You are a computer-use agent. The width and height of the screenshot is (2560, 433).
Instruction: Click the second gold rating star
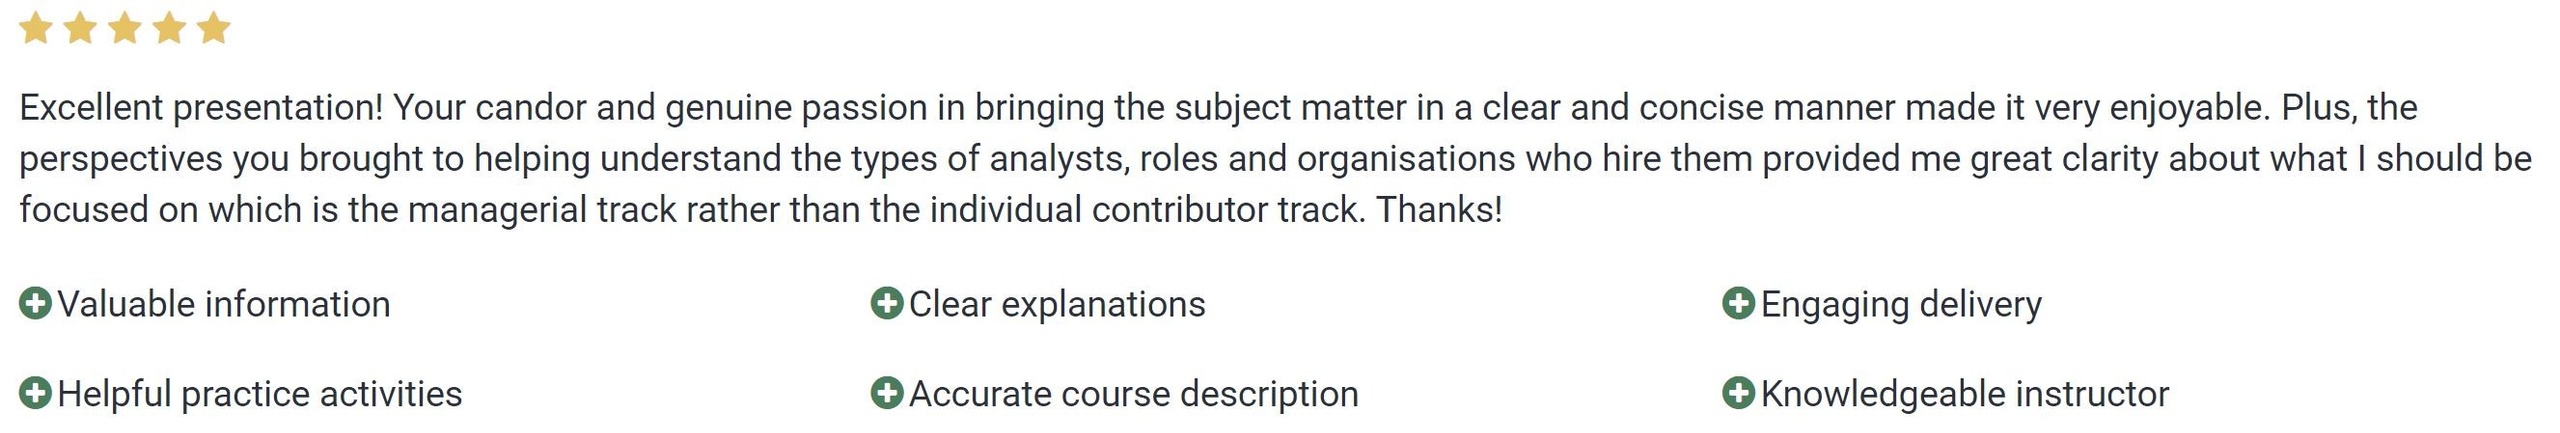(80, 28)
